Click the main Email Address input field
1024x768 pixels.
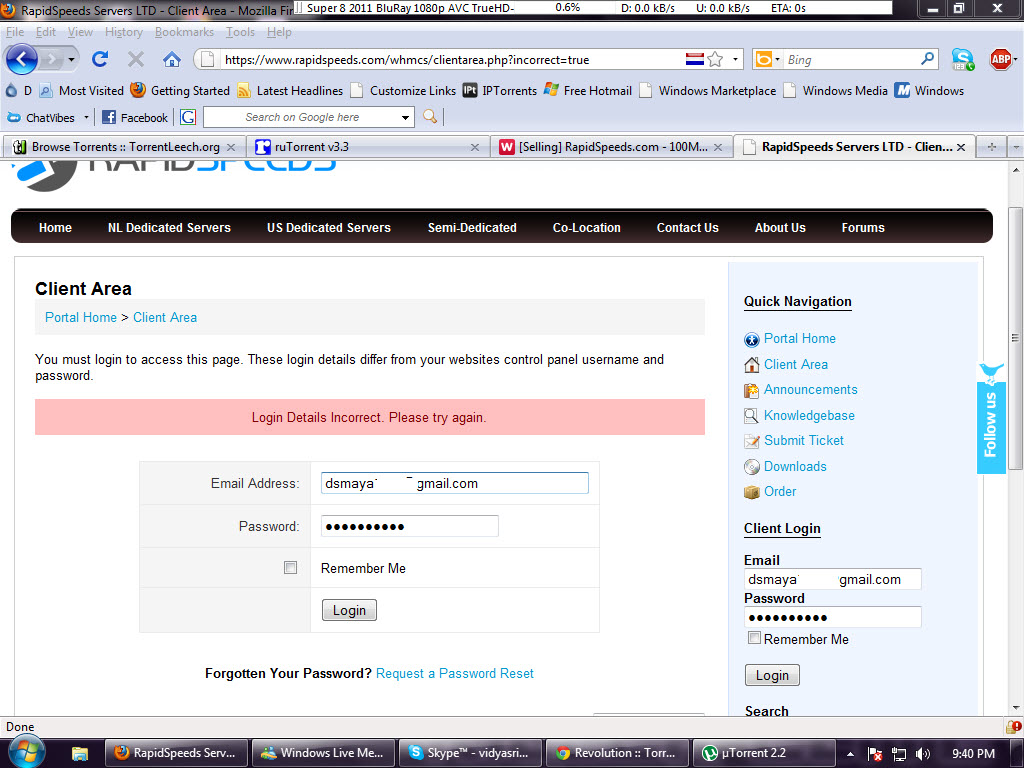(455, 483)
